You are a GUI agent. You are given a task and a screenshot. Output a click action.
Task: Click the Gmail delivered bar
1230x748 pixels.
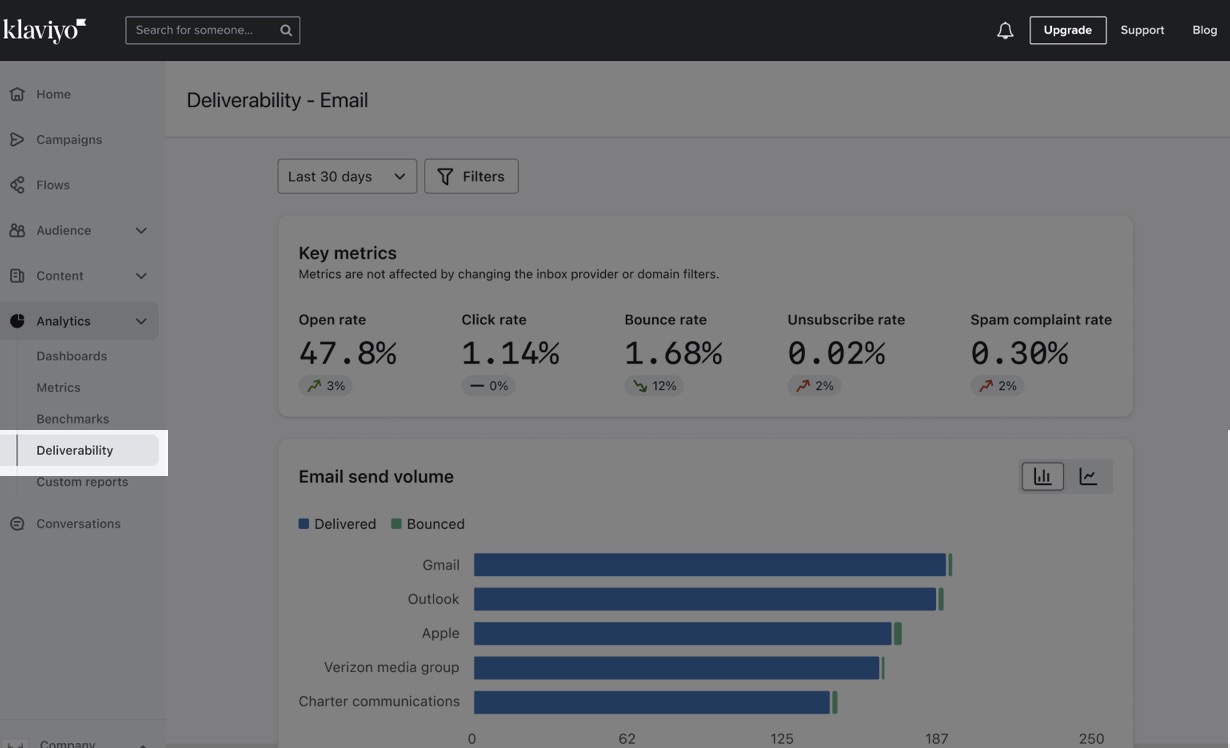coord(710,564)
